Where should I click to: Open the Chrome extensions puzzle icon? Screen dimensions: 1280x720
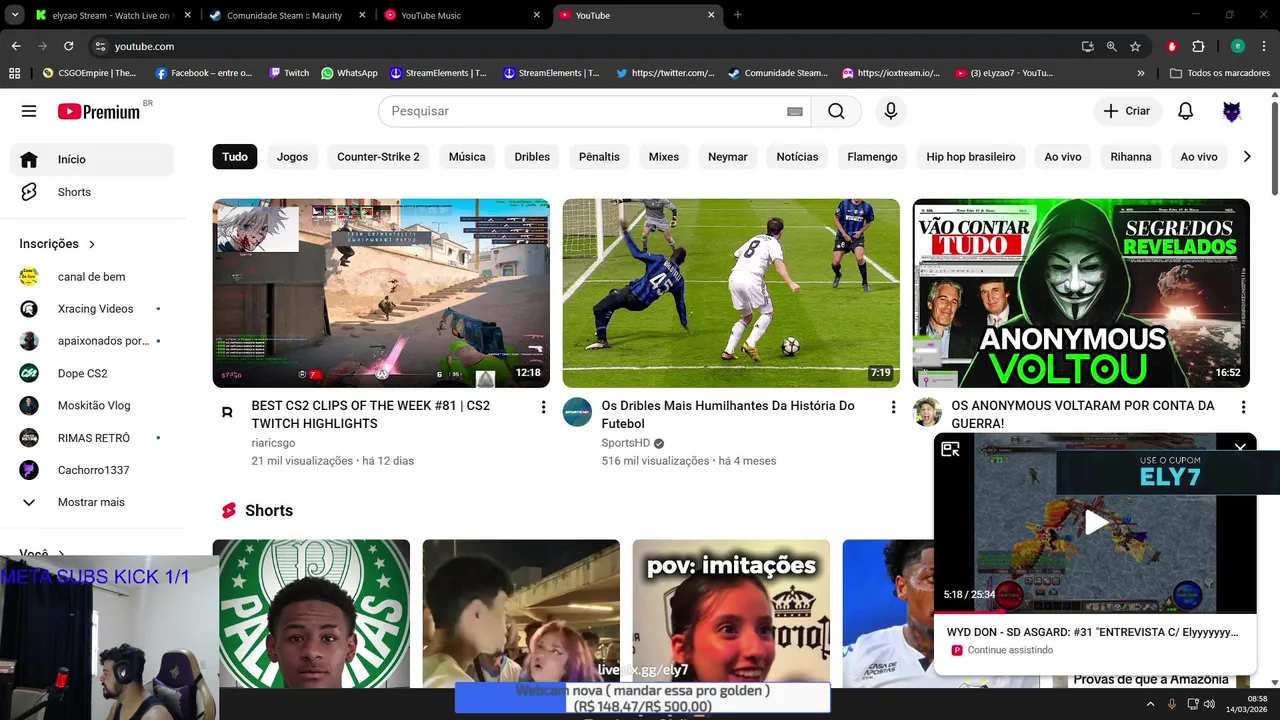coord(1198,46)
